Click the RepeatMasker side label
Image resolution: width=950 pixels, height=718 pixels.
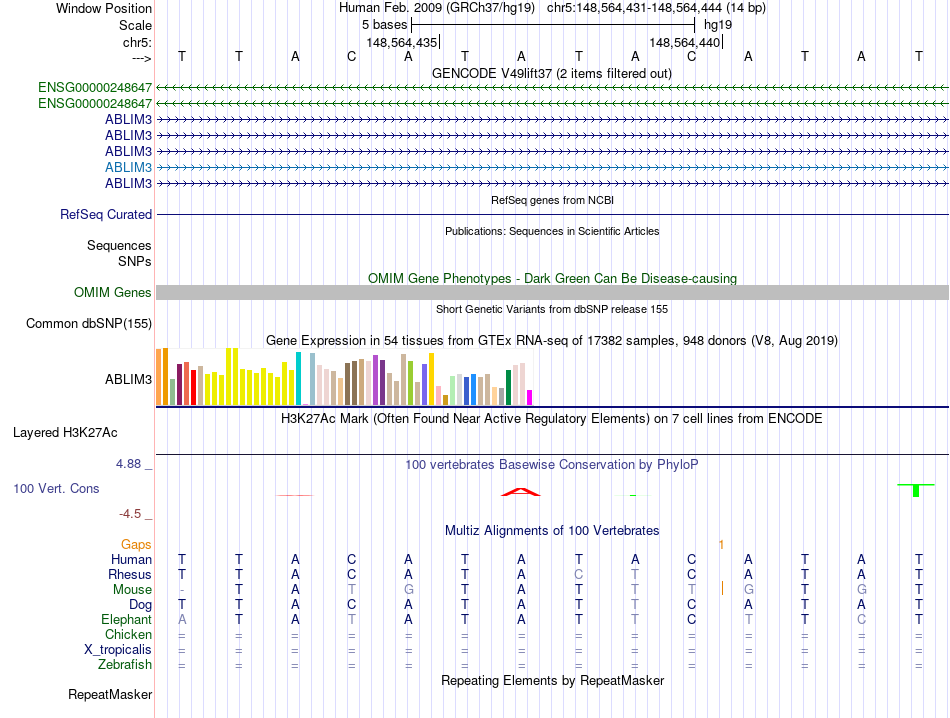(x=110, y=694)
